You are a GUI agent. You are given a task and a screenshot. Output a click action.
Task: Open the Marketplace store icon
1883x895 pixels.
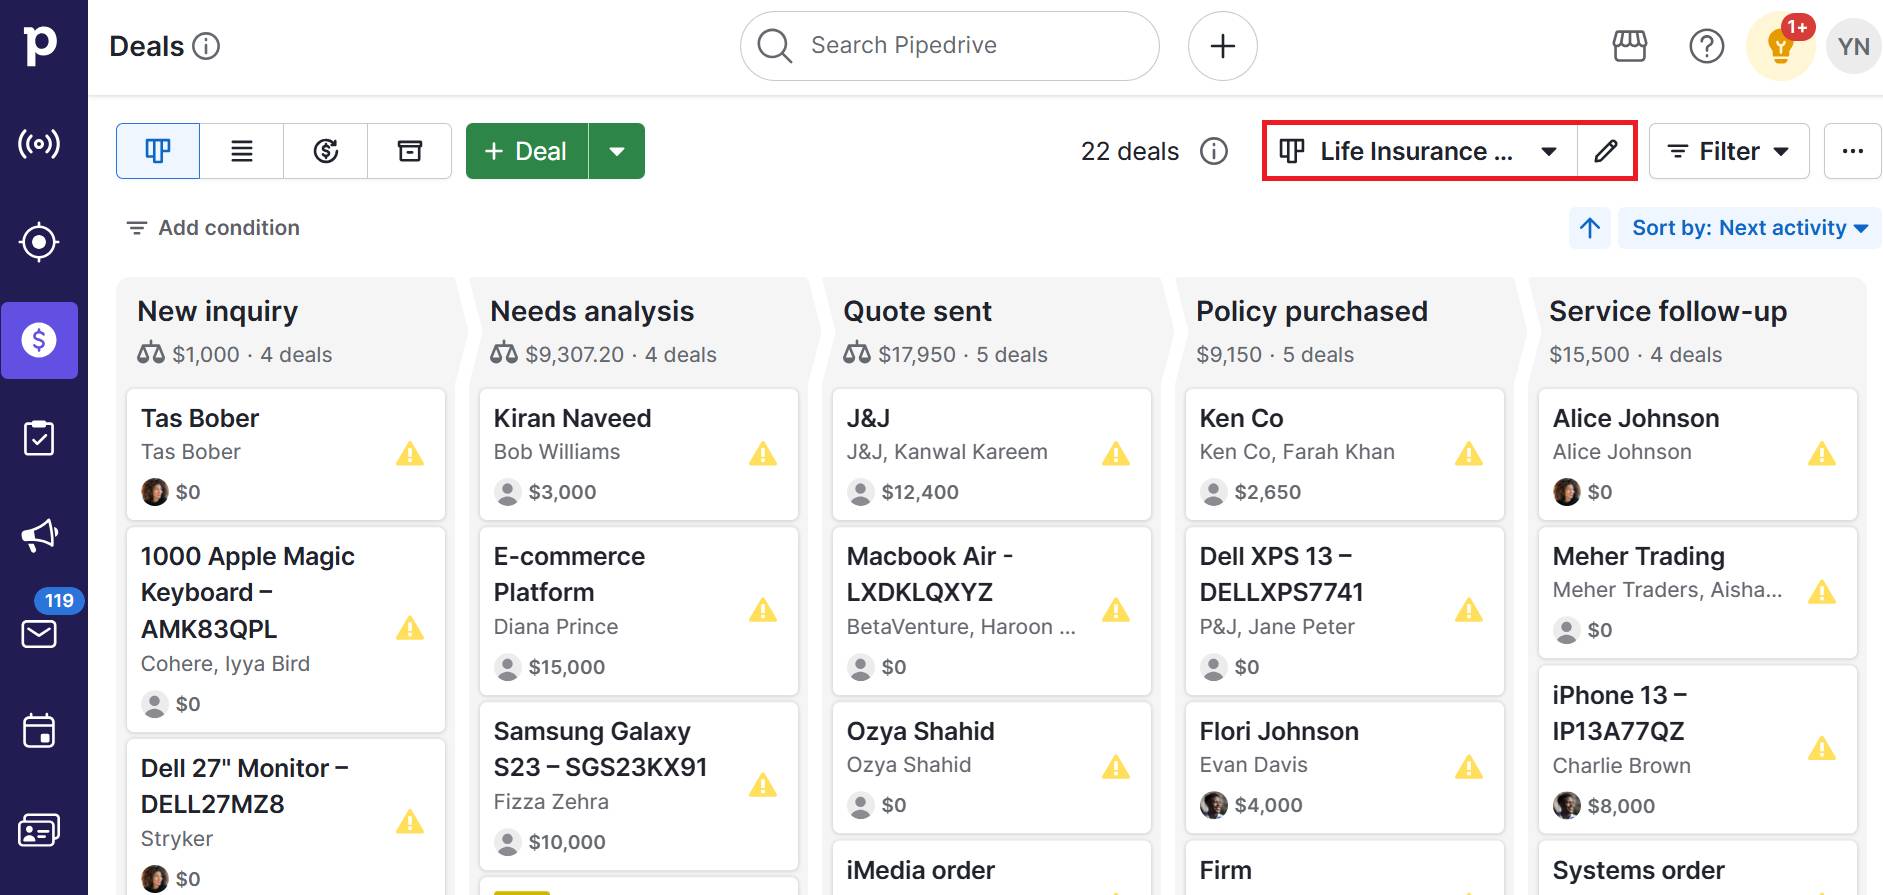[1629, 46]
